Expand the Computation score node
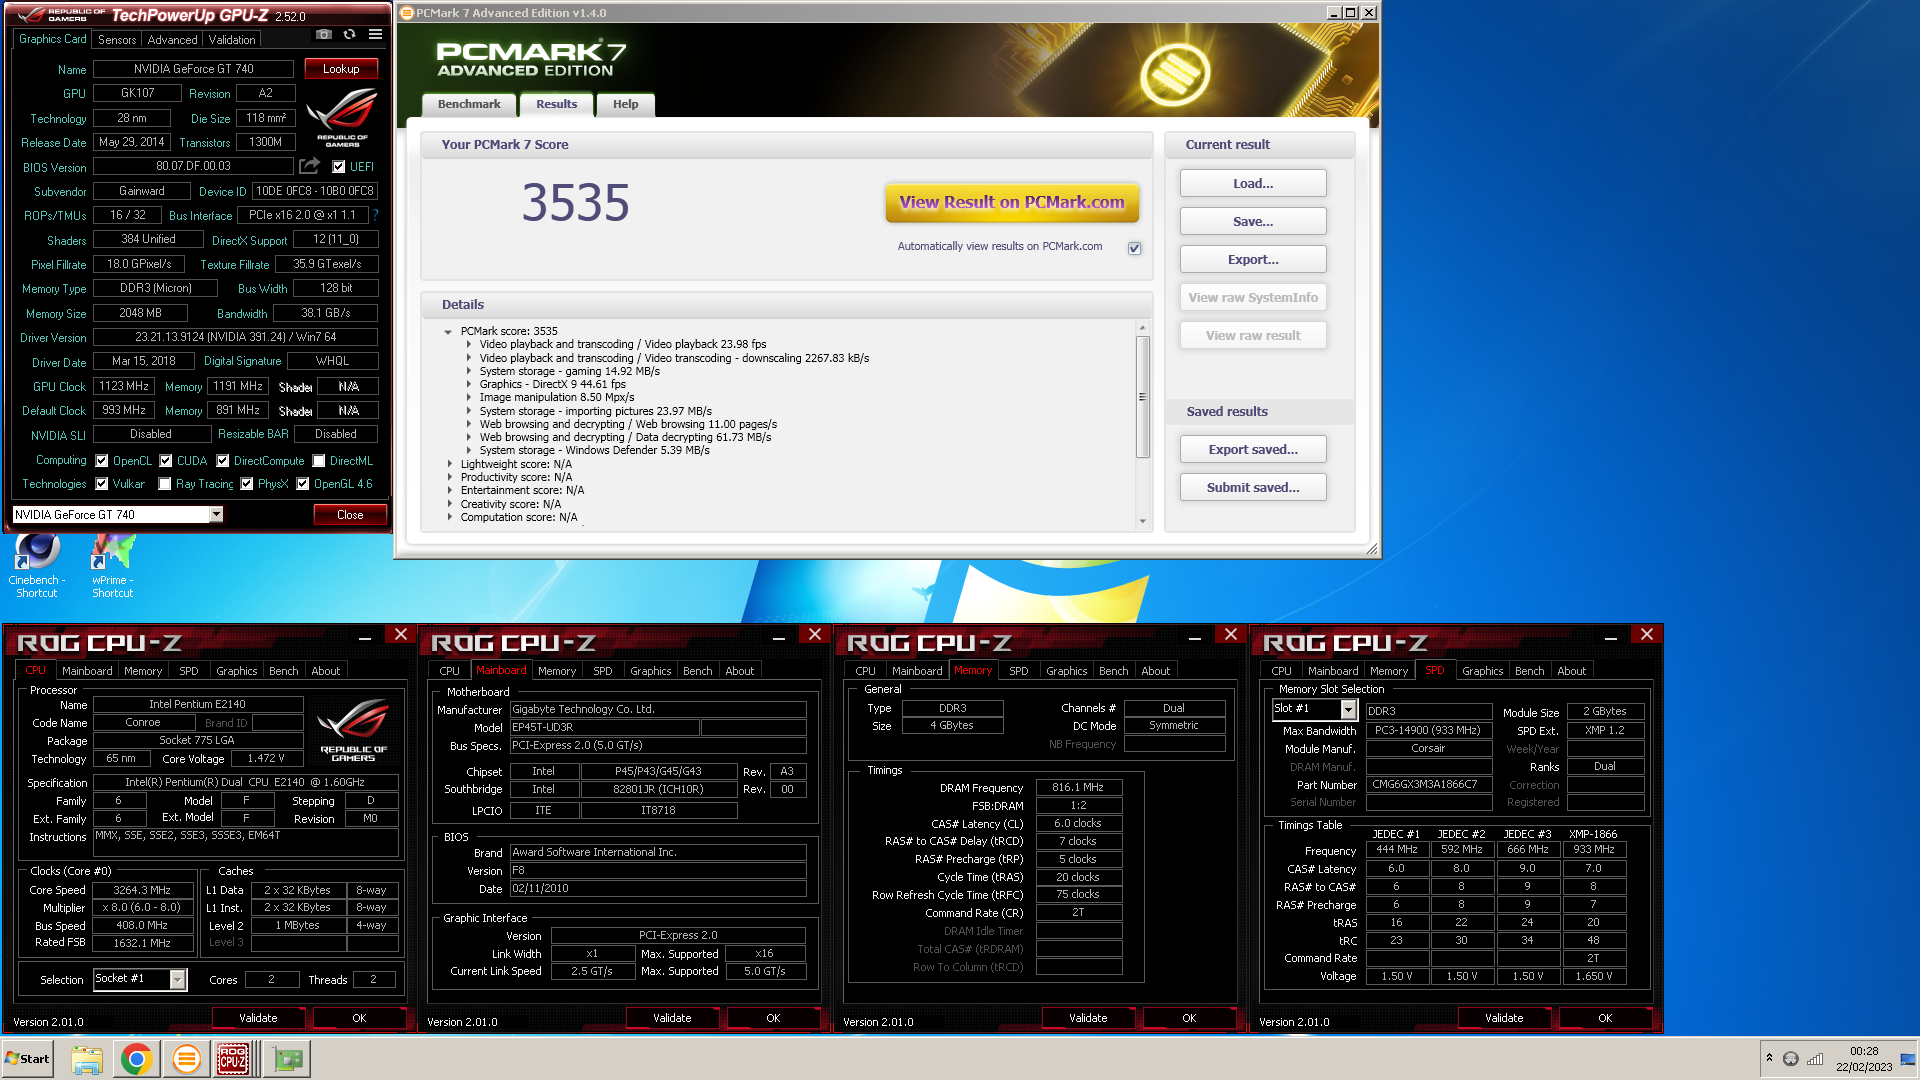Image resolution: width=1920 pixels, height=1080 pixels. (x=449, y=517)
